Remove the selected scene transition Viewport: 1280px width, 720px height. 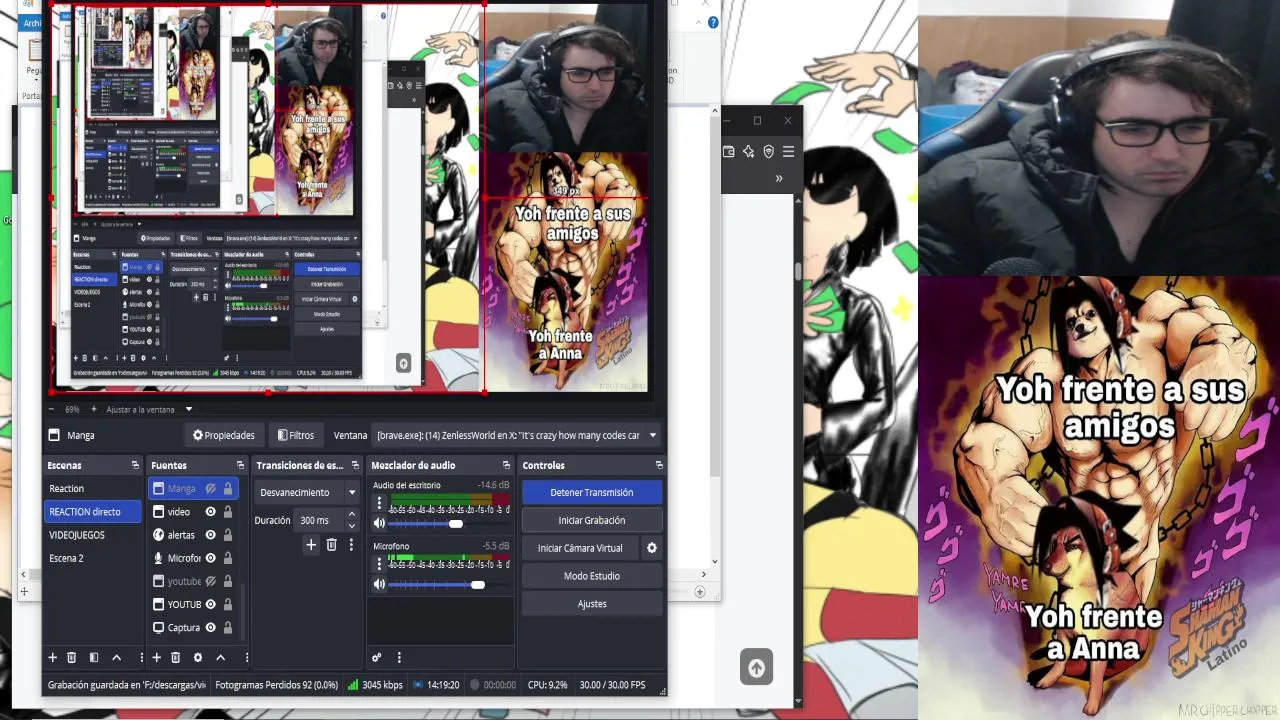tap(331, 545)
